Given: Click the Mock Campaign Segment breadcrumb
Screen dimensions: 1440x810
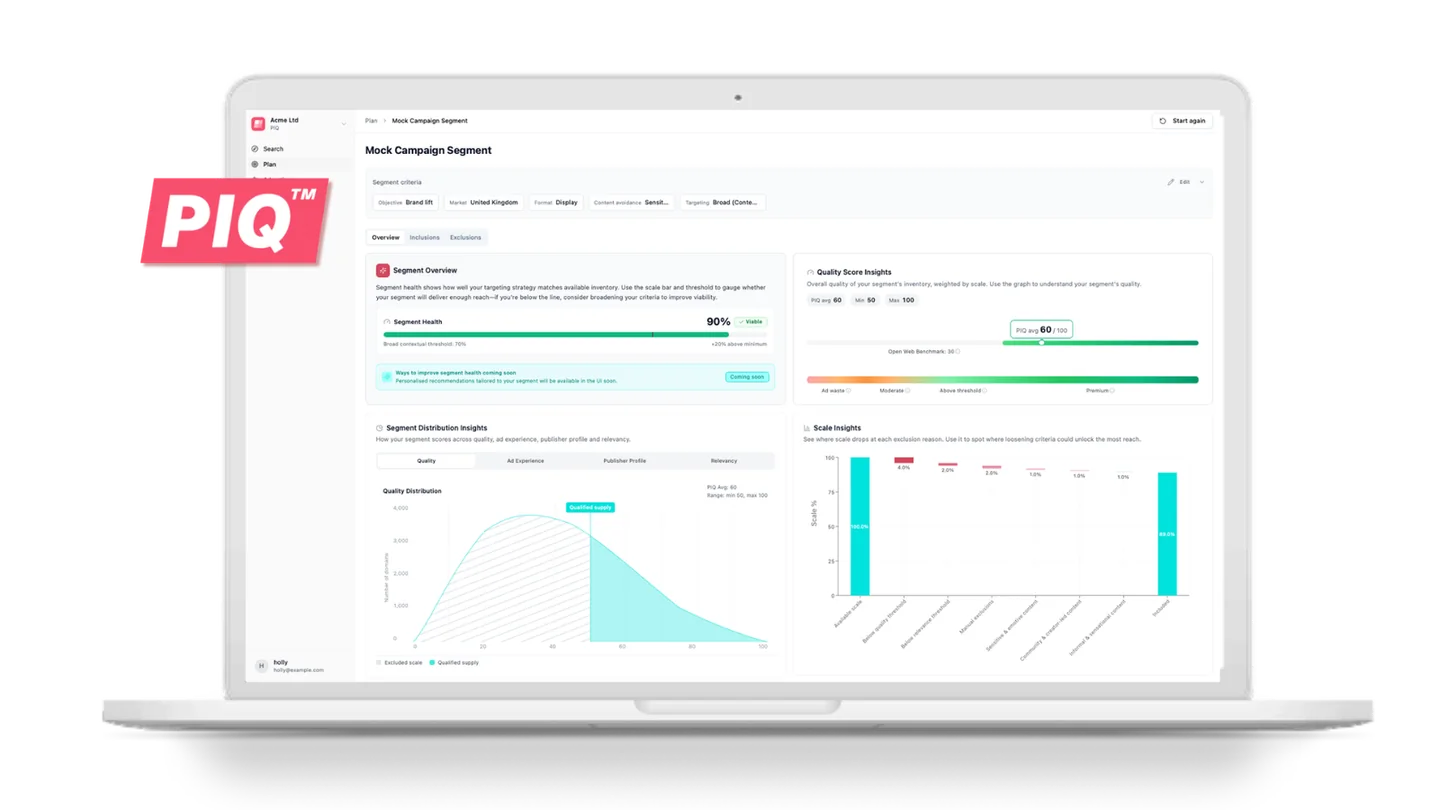Looking at the screenshot, I should 430,121.
